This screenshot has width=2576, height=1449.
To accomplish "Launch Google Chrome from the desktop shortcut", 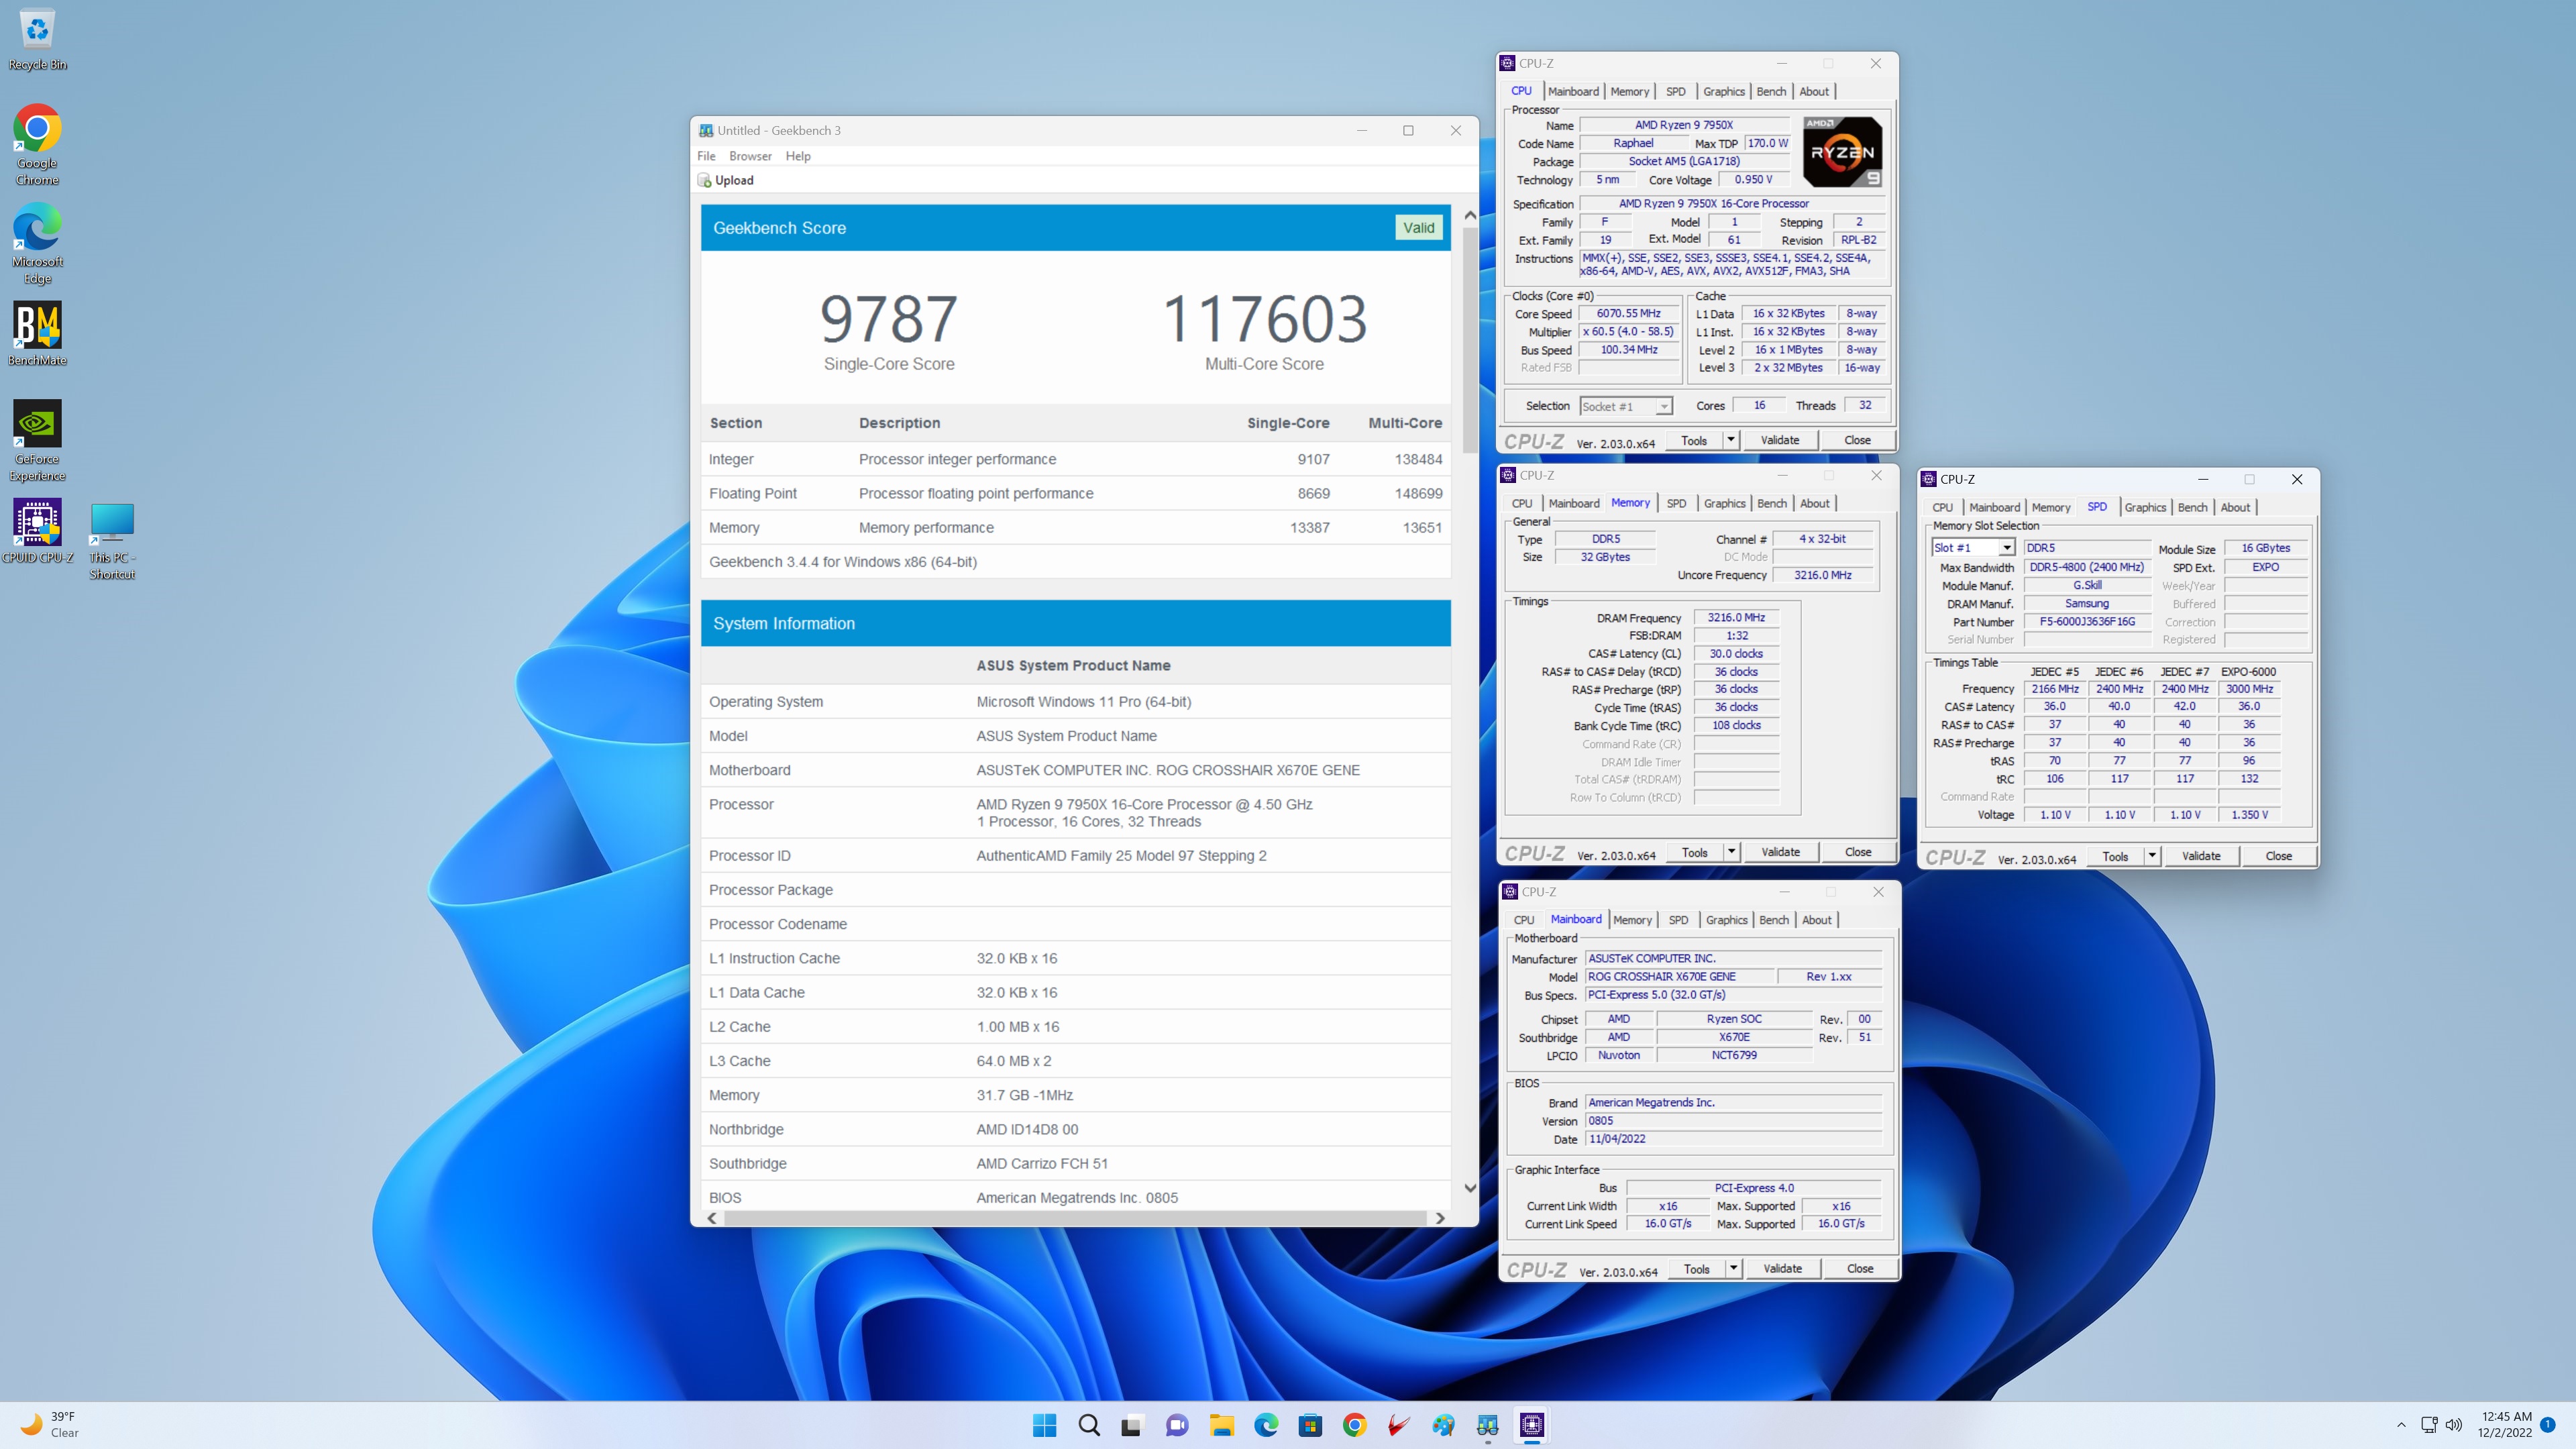I will coord(37,145).
